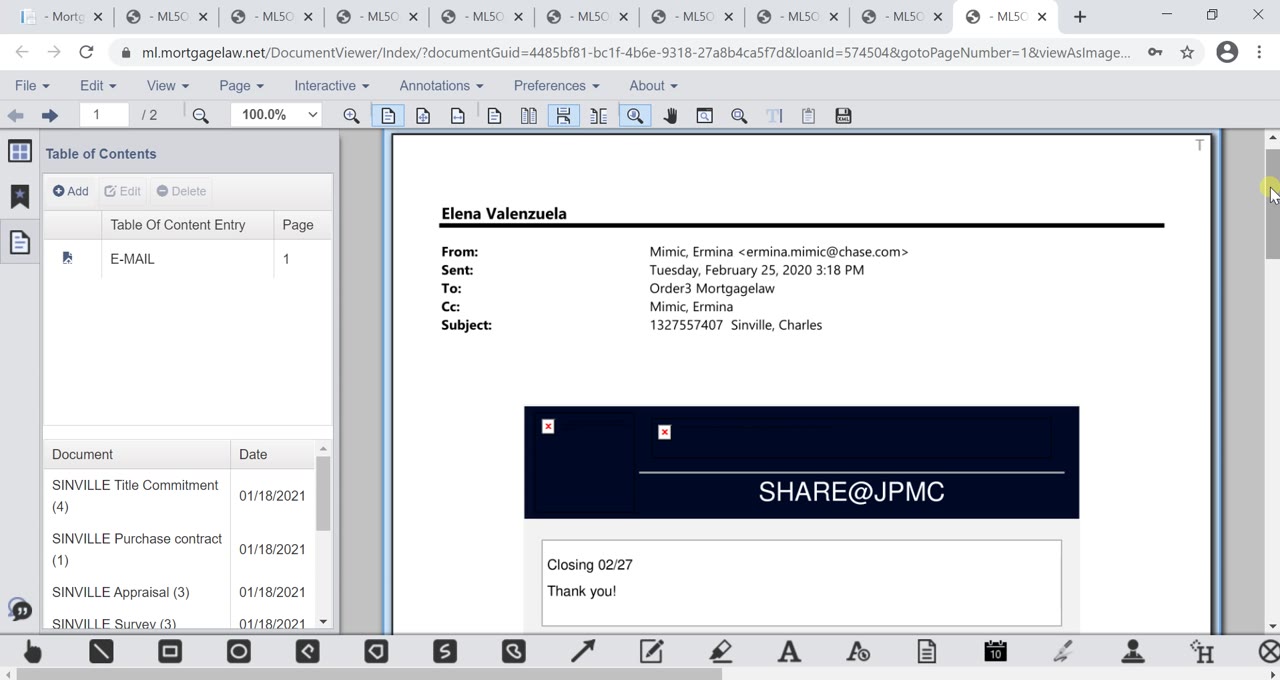The height and width of the screenshot is (680, 1280).
Task: Select the sticky note annotation tool
Action: (926, 652)
